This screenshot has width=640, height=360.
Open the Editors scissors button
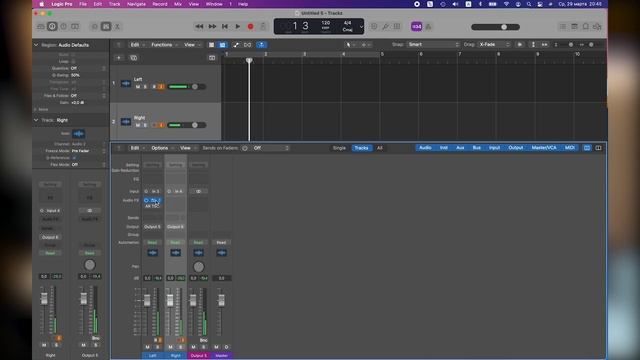click(117, 27)
